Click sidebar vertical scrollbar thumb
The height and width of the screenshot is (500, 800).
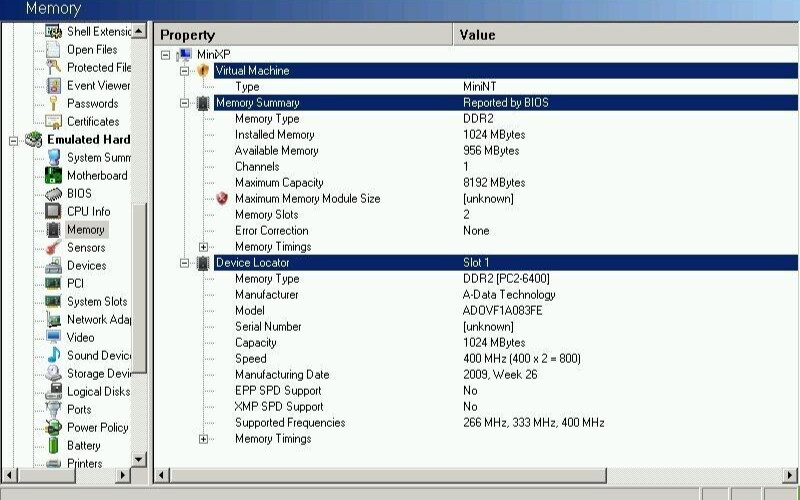point(139,288)
